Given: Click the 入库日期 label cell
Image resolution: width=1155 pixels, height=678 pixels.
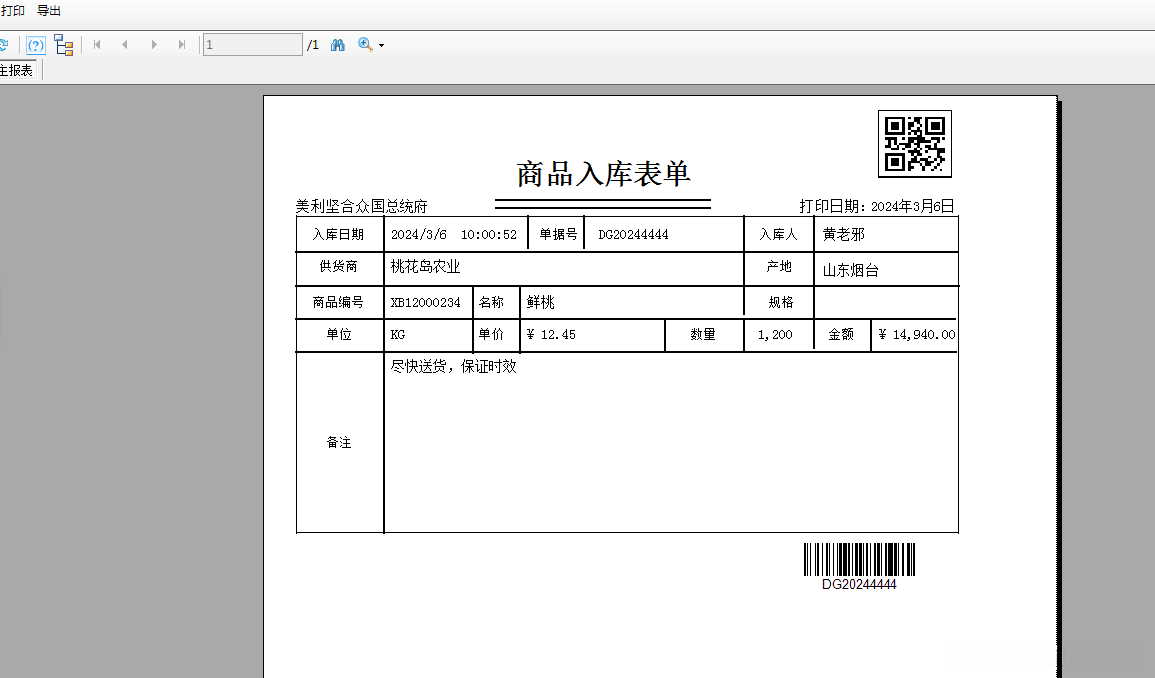Looking at the screenshot, I should (x=339, y=234).
